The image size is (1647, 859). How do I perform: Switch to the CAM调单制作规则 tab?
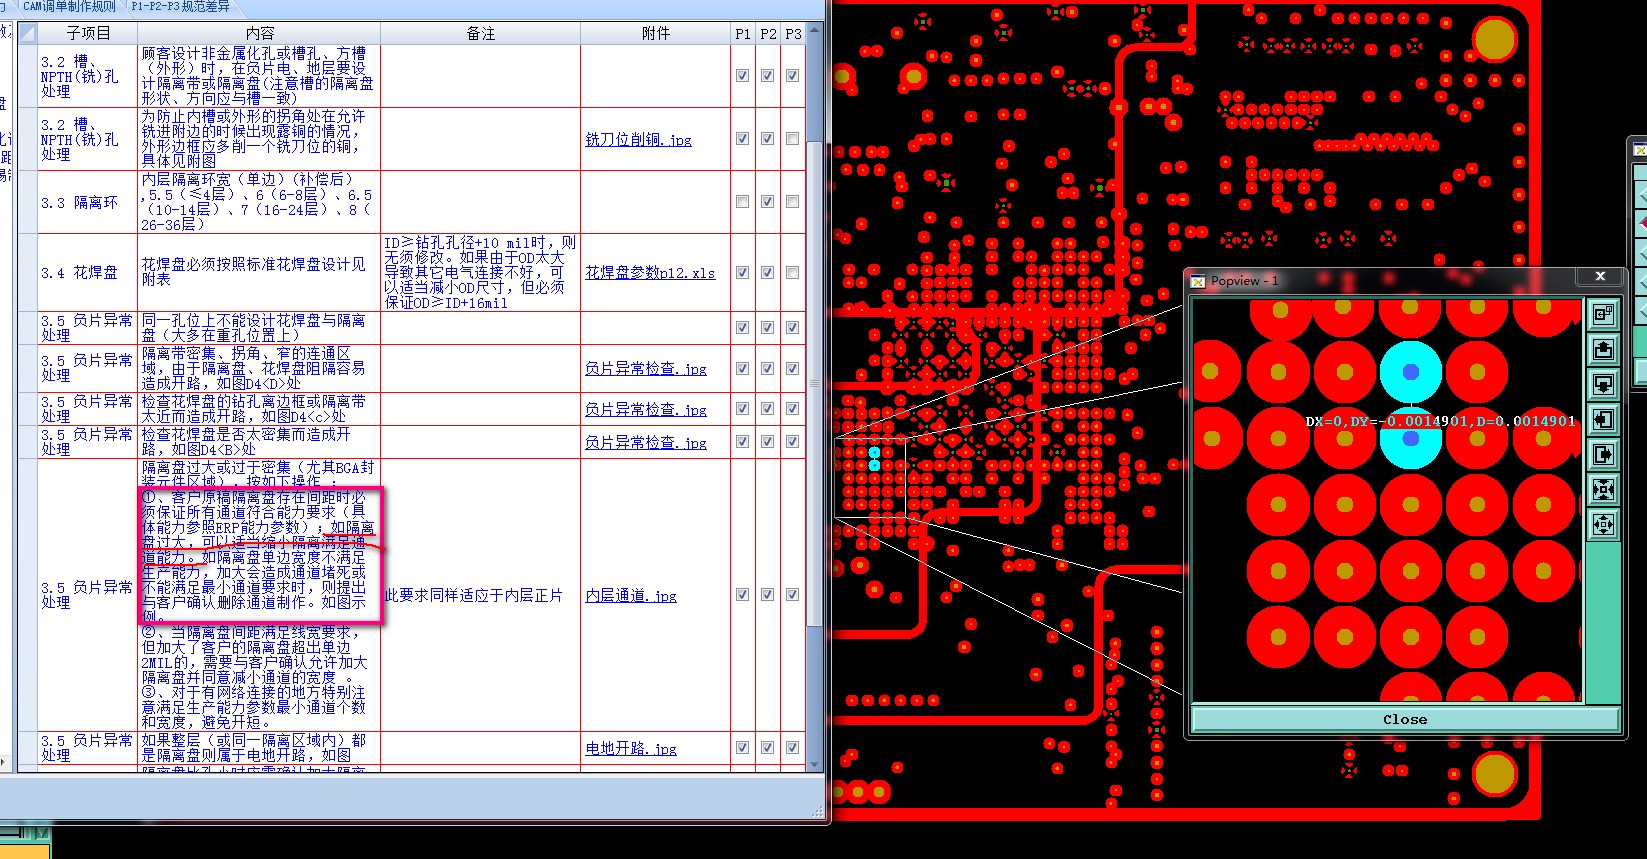click(x=68, y=6)
